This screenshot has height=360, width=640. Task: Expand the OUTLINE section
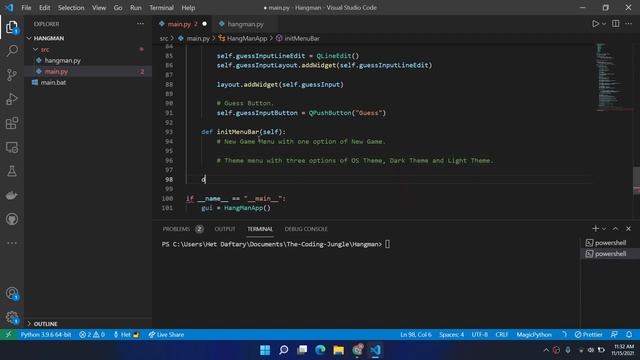[x=45, y=324]
